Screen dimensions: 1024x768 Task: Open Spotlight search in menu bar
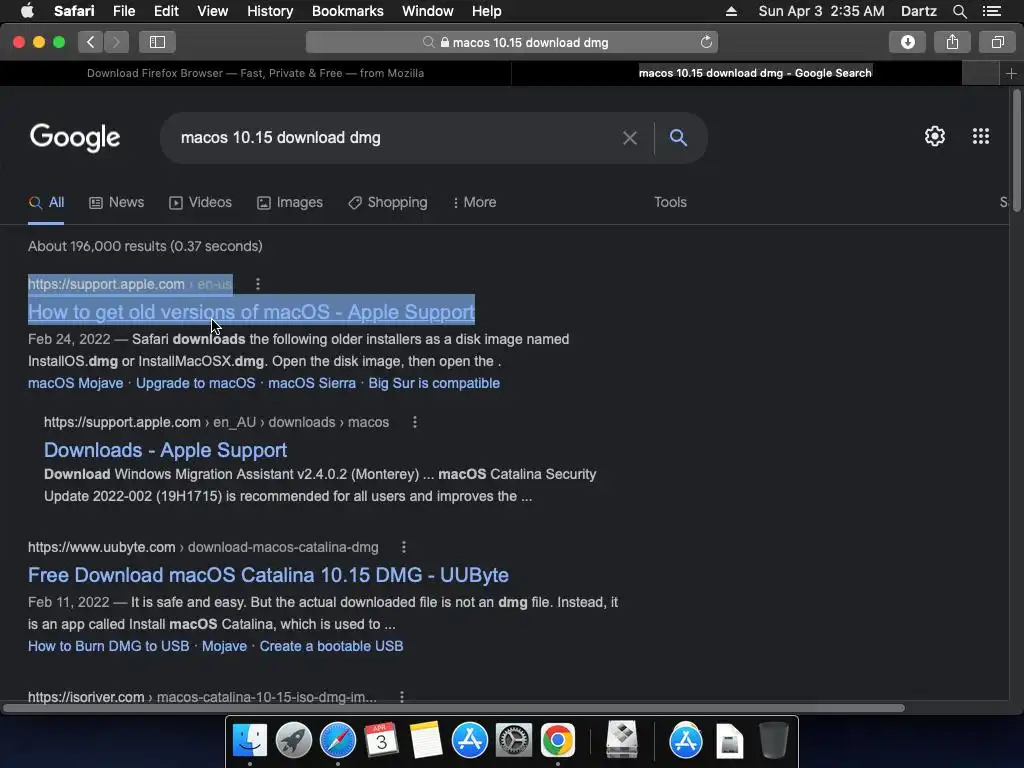click(x=959, y=11)
